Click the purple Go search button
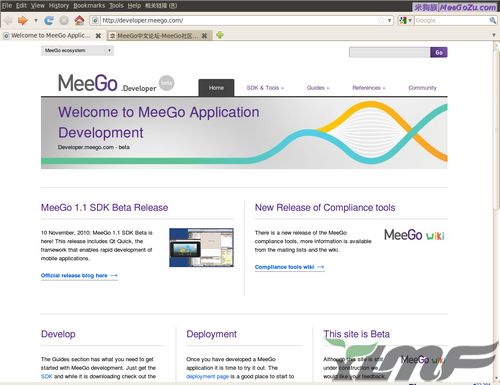 click(x=439, y=52)
